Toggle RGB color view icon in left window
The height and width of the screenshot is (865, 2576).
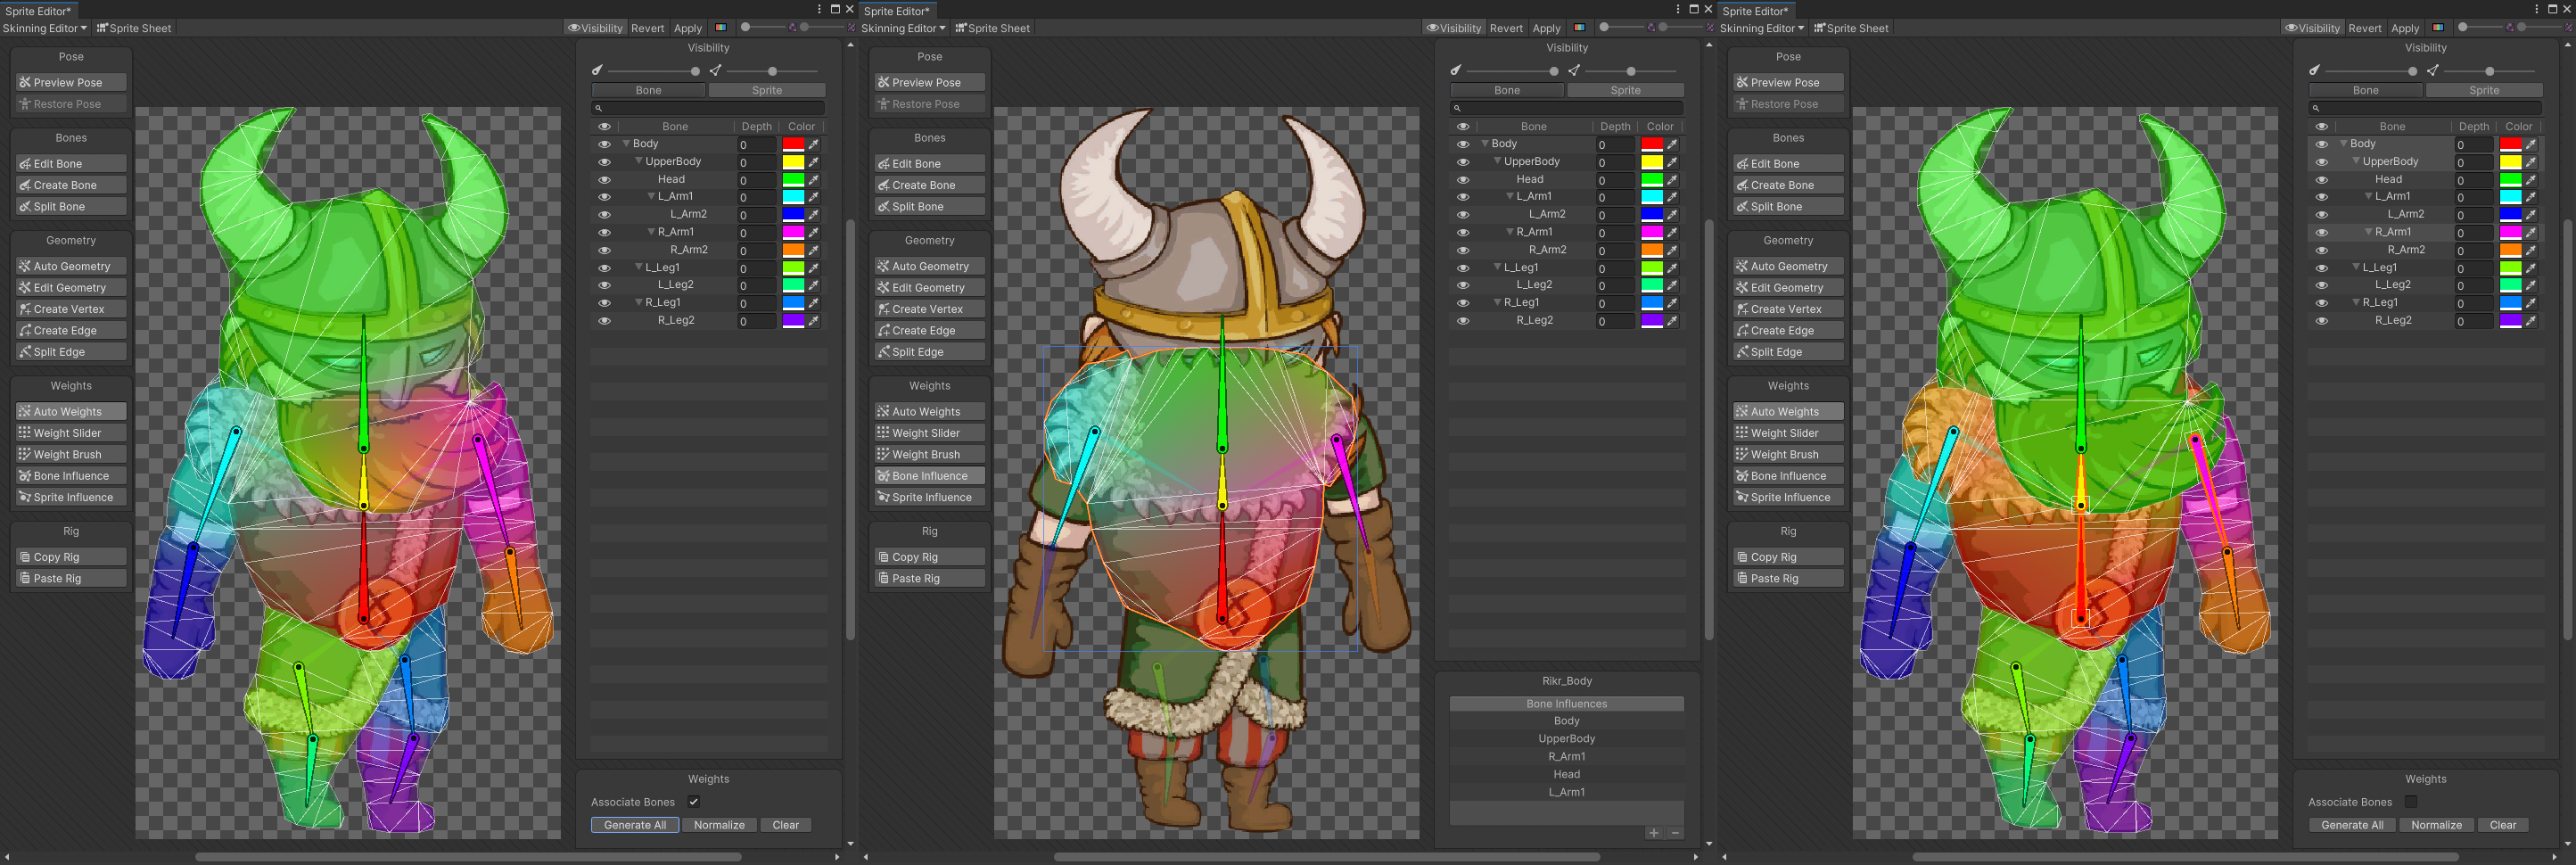[x=721, y=28]
